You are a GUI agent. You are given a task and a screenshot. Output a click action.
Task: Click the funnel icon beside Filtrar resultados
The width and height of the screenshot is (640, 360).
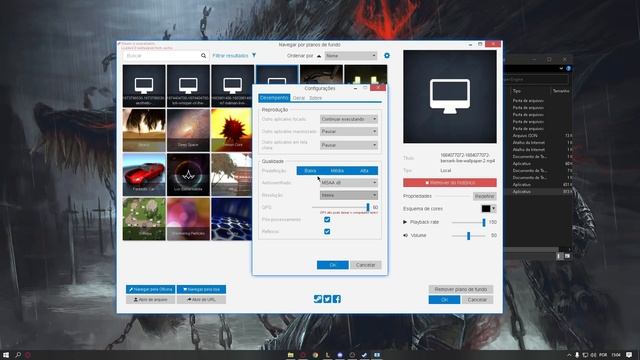coord(254,56)
